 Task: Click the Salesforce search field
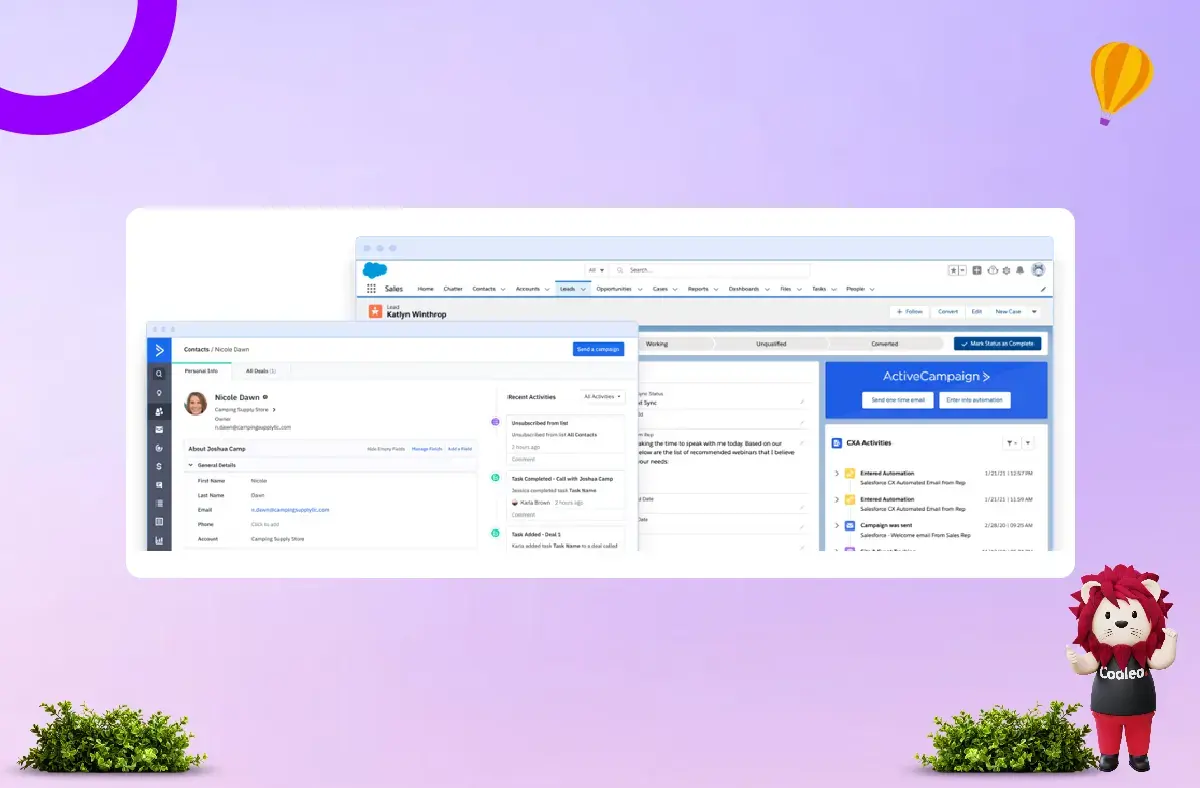coord(711,270)
